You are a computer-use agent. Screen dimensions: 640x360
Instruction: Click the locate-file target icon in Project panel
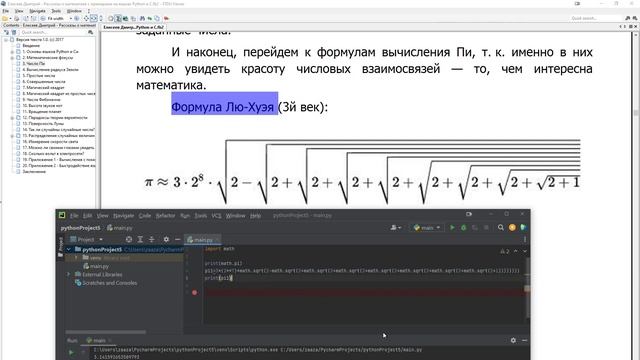[x=129, y=240]
